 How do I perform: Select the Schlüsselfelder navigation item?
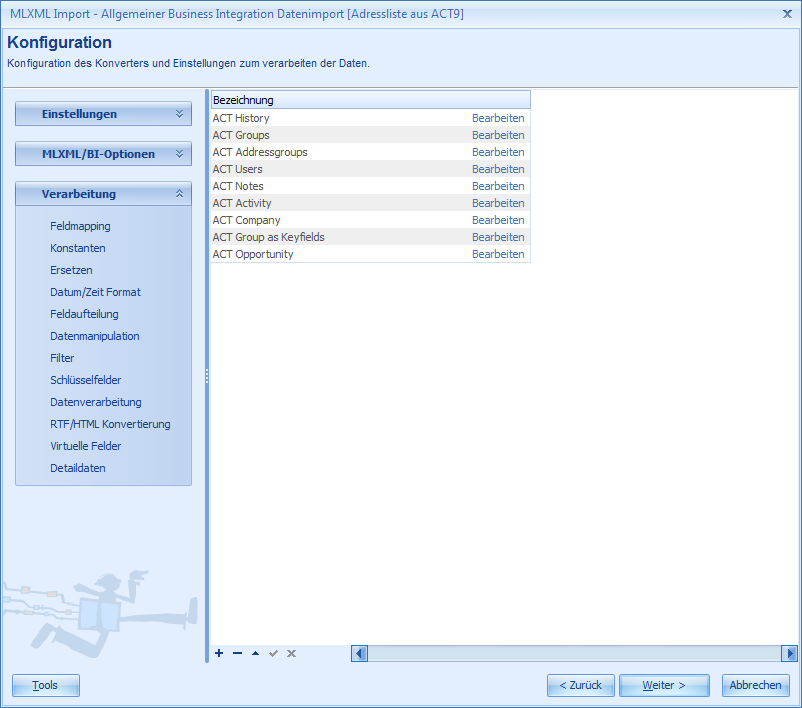(x=85, y=379)
